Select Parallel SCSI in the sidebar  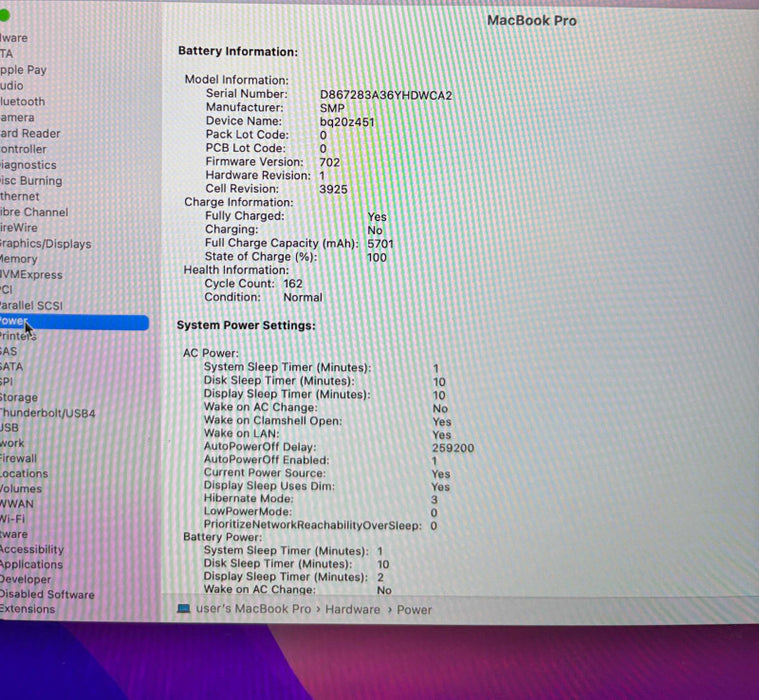pyautogui.click(x=31, y=305)
